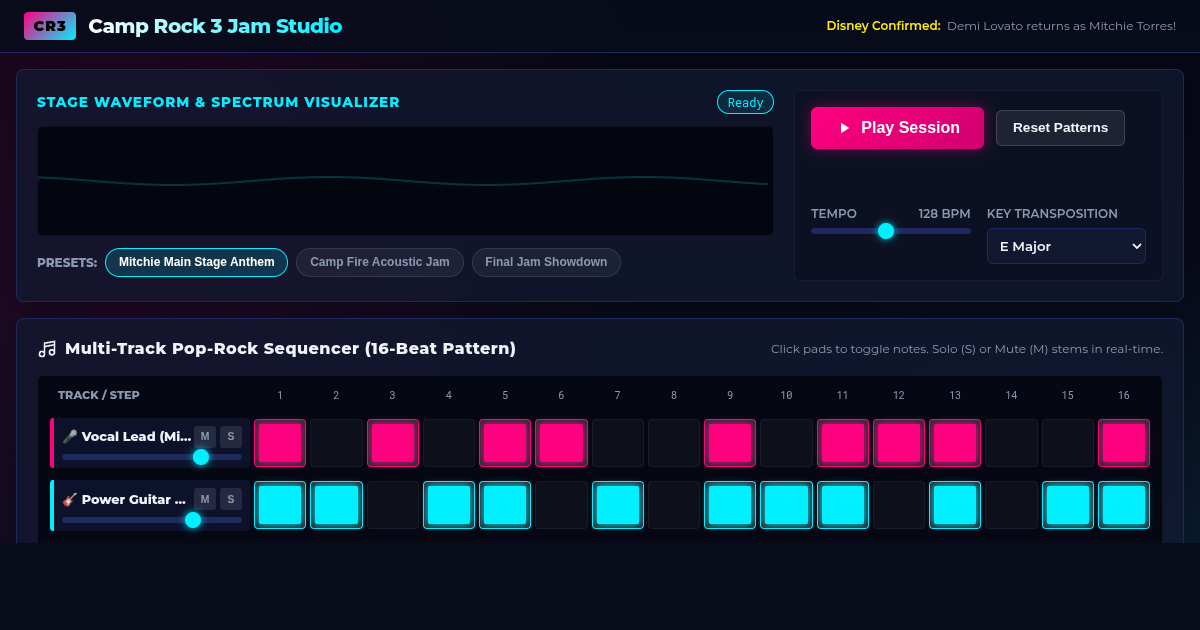The image size is (1200, 630).
Task: Mute the Power Guitar track
Action: coord(205,499)
